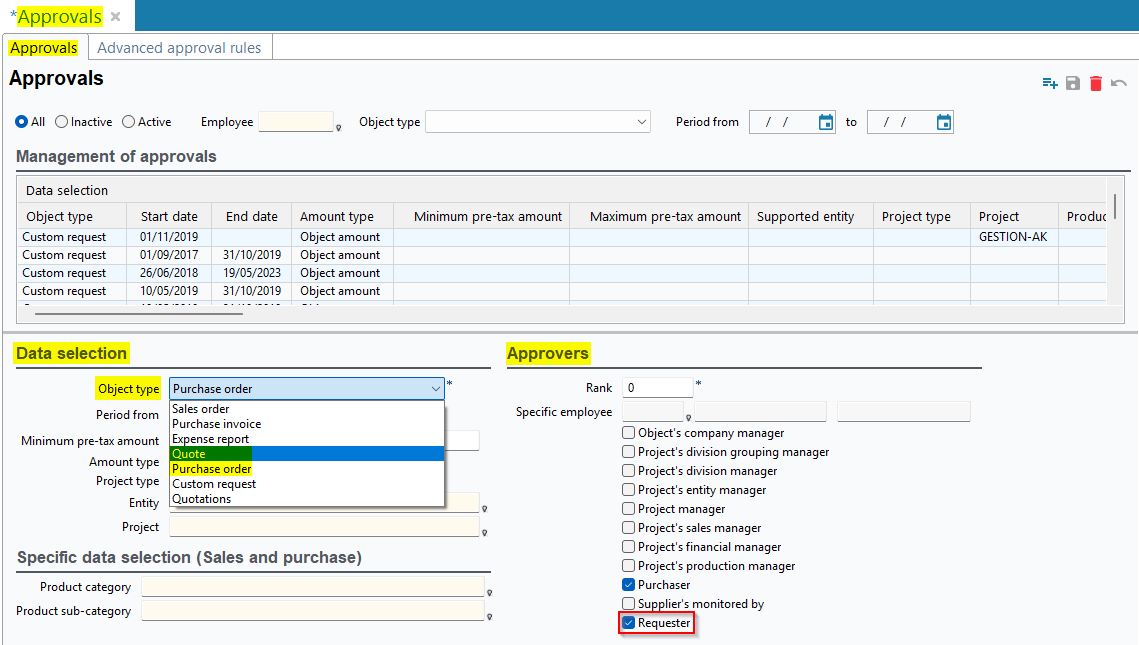The height and width of the screenshot is (645, 1139).
Task: Click the add new approval icon
Action: tap(1049, 83)
